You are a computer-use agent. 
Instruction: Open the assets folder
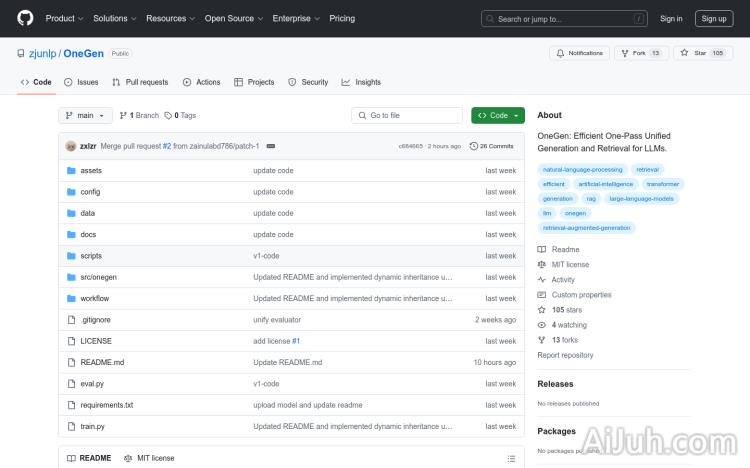(91, 171)
